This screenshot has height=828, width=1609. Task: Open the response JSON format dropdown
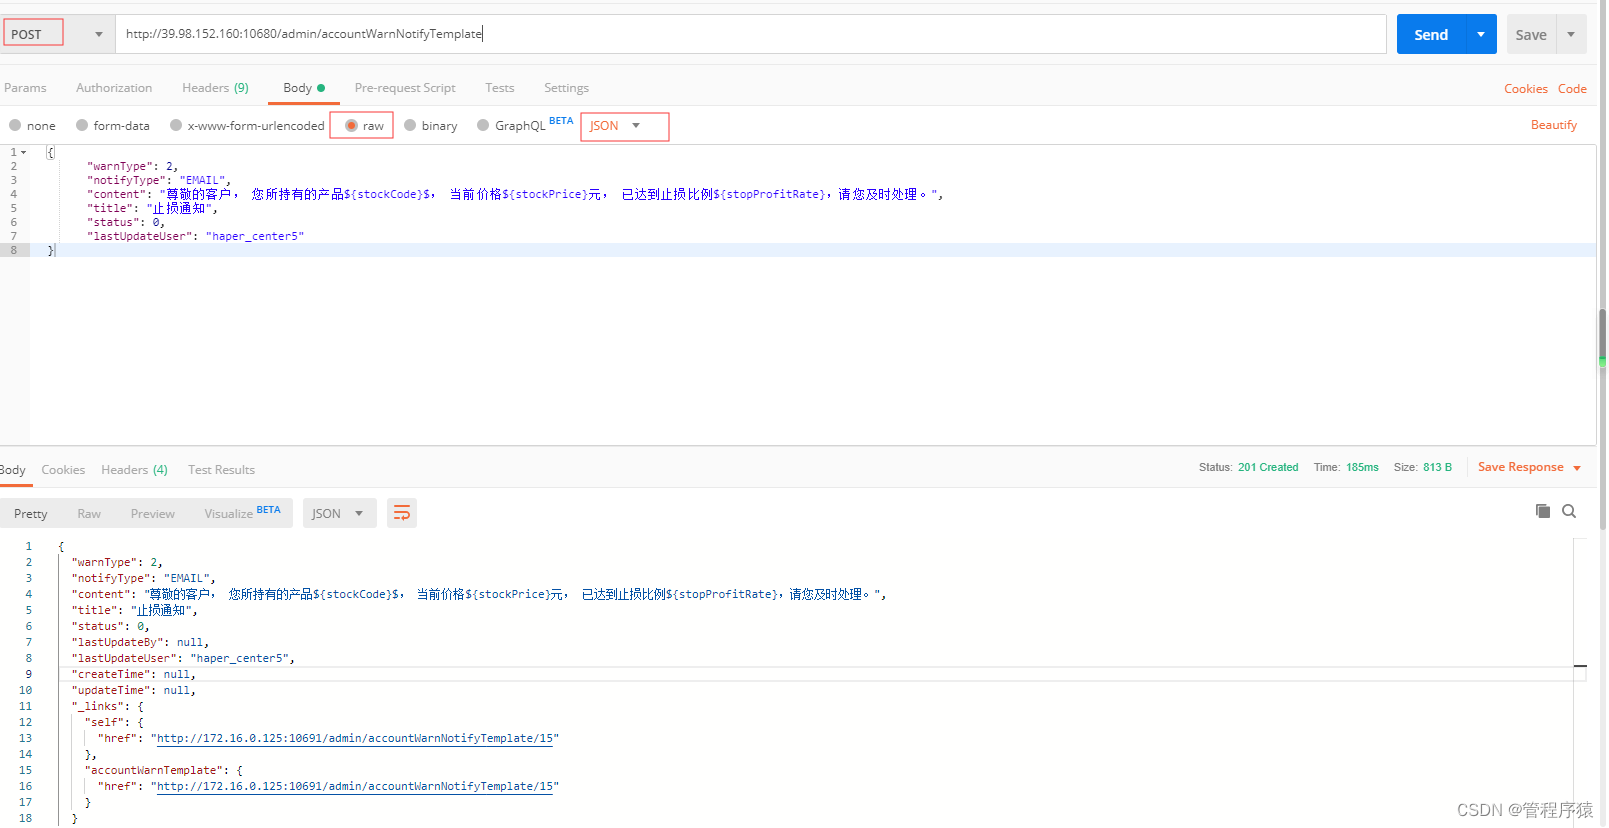click(x=339, y=513)
